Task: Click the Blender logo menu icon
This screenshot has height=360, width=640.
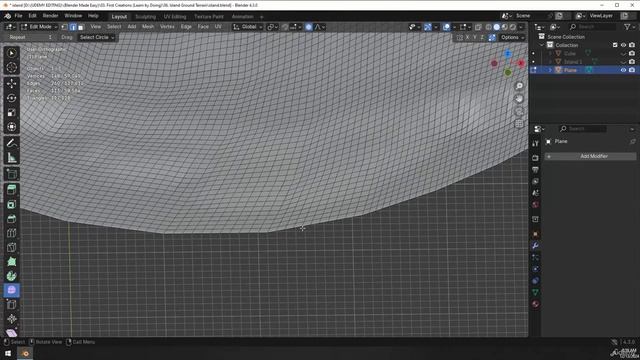Action: 7,16
